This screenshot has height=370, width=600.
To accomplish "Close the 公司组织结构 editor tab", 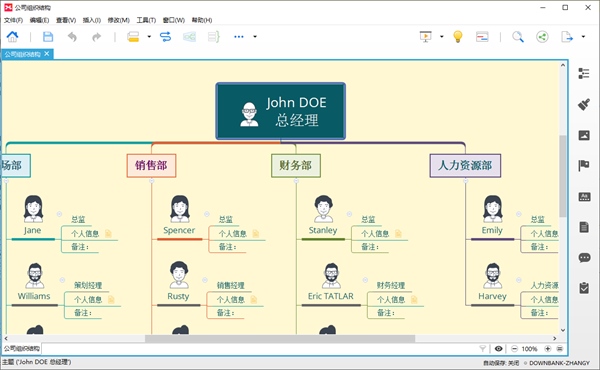I will click(x=47, y=54).
